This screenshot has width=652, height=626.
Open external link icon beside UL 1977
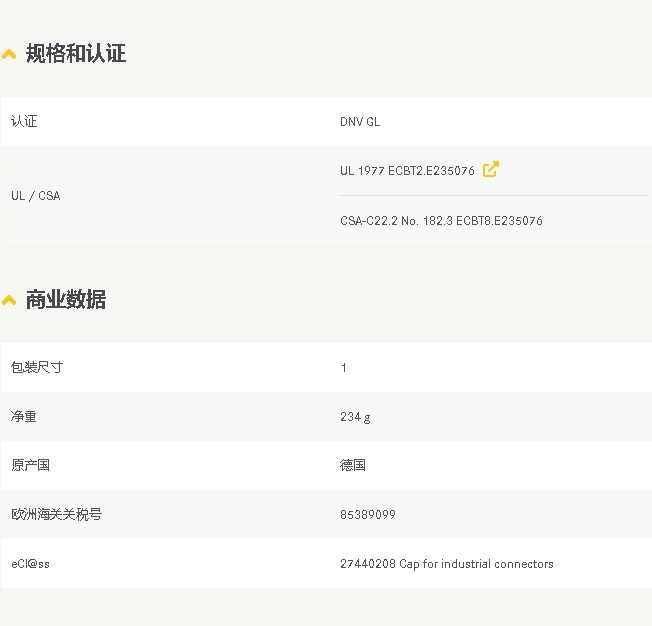coord(490,169)
